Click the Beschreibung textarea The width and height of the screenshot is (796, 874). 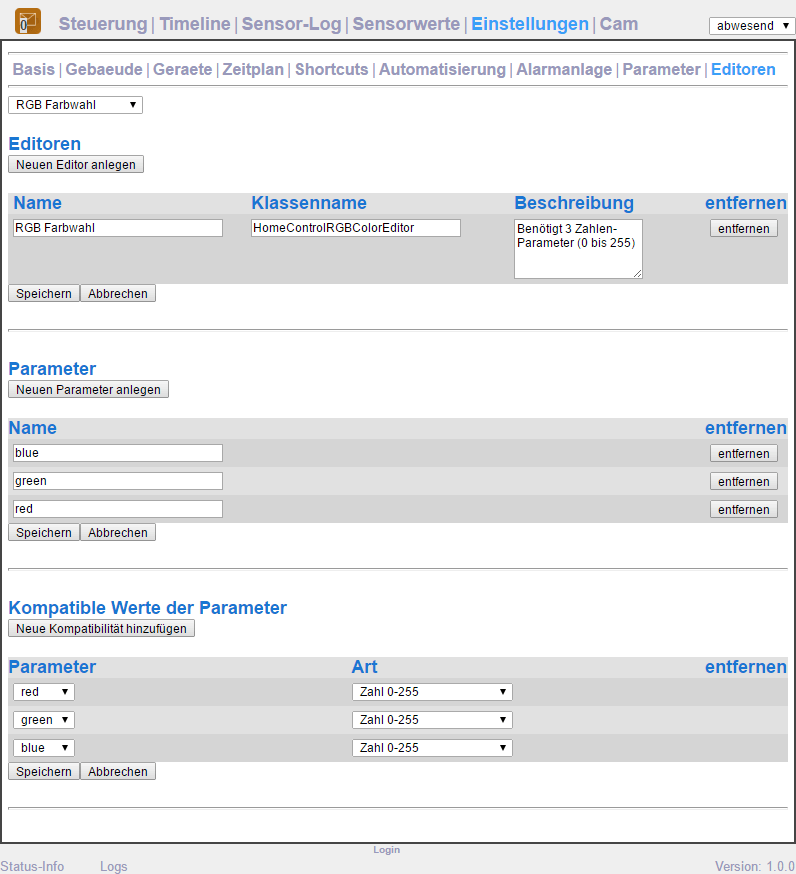point(578,249)
